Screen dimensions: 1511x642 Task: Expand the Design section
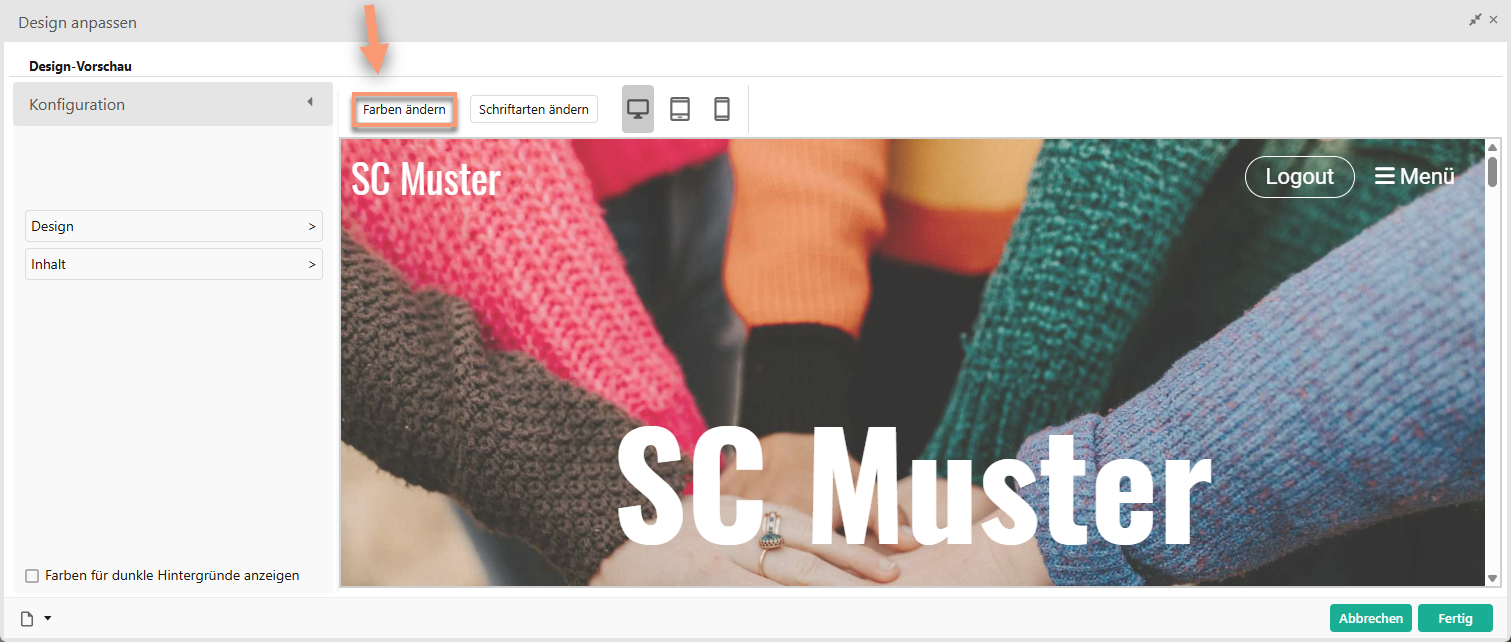pyautogui.click(x=174, y=226)
